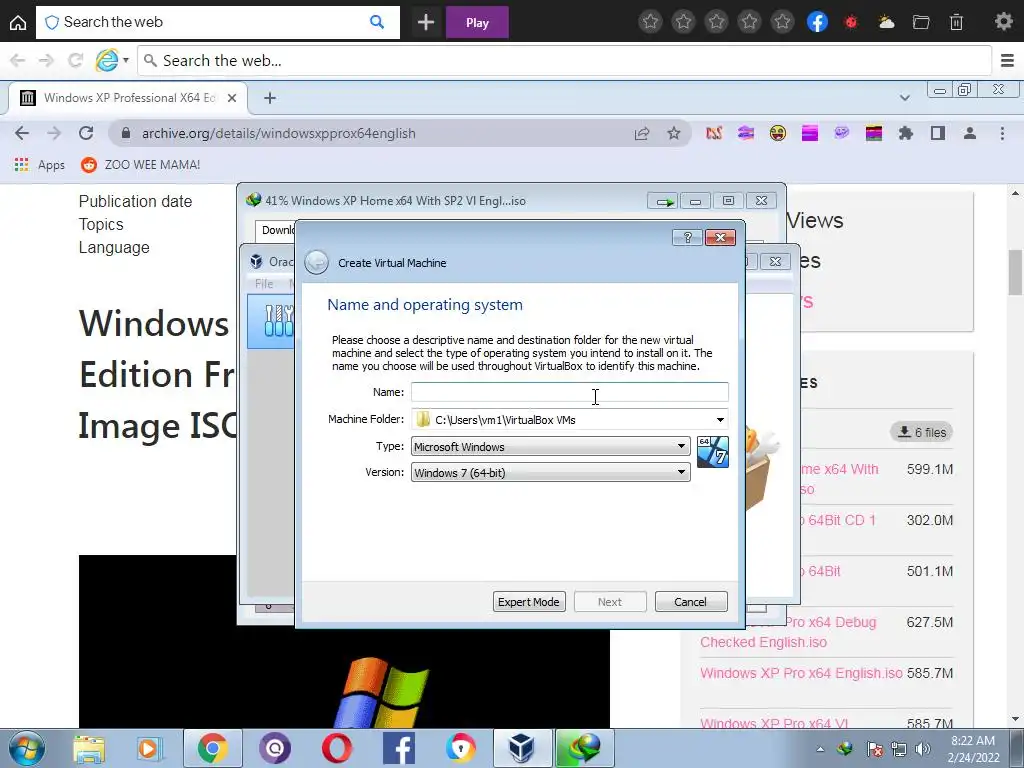Switch to Internet Download Manager in taskbar
This screenshot has width=1024, height=768.
pos(584,748)
